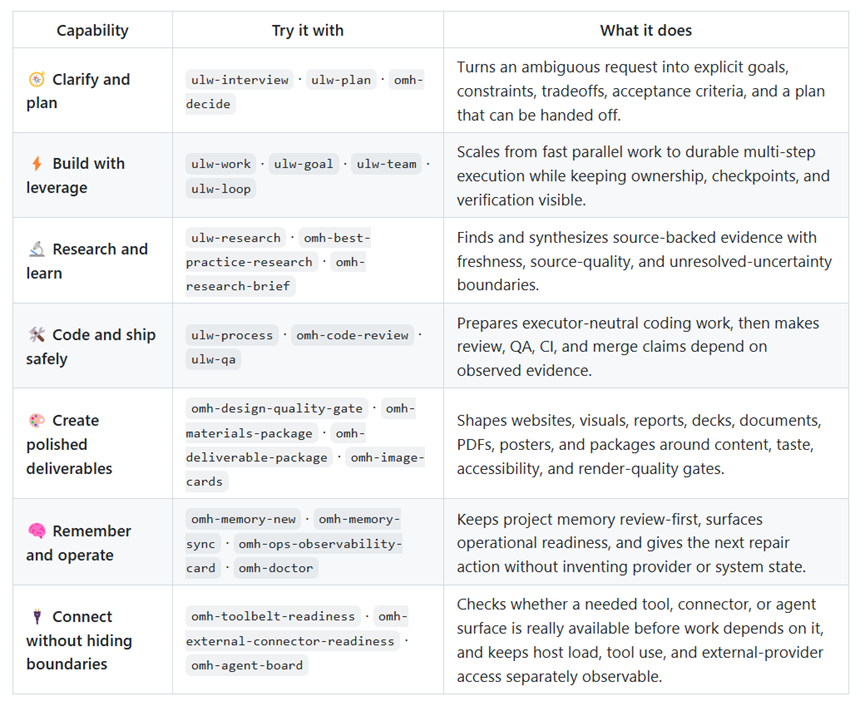The width and height of the screenshot is (865, 706).
Task: Click the omh-agent-board code tag
Action: (x=247, y=666)
